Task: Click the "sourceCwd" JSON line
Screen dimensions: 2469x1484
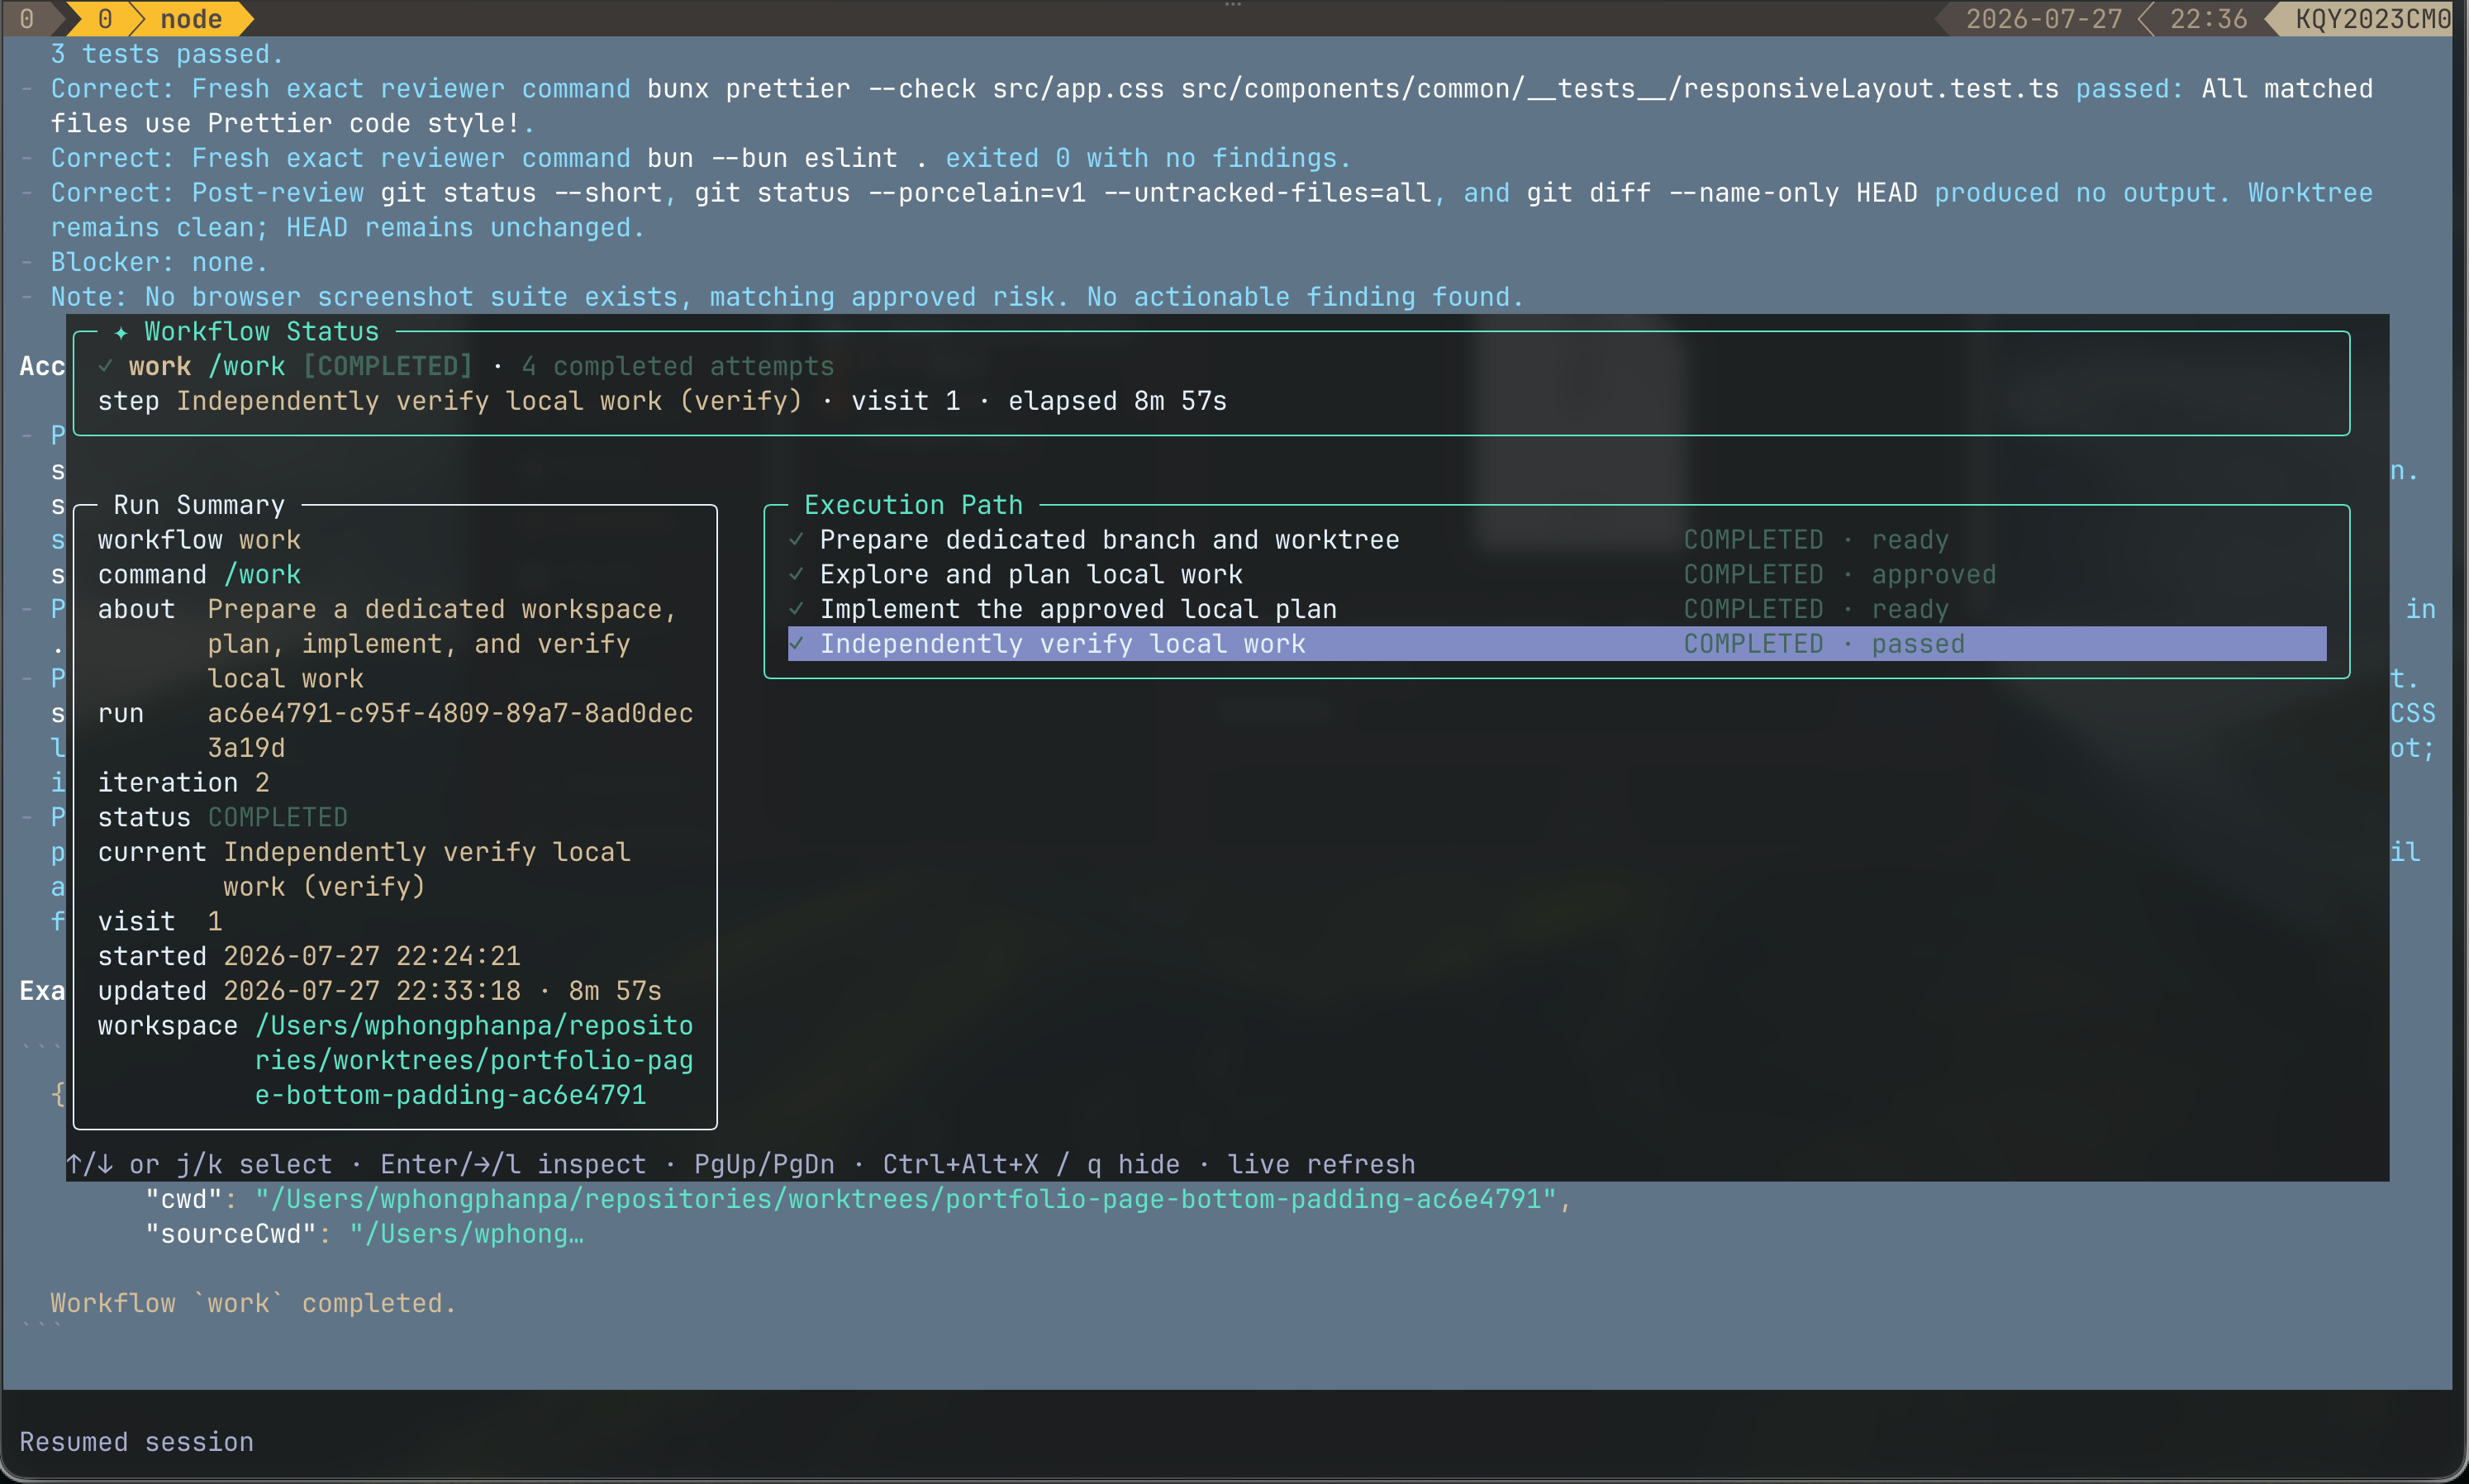Action: pyautogui.click(x=364, y=1235)
